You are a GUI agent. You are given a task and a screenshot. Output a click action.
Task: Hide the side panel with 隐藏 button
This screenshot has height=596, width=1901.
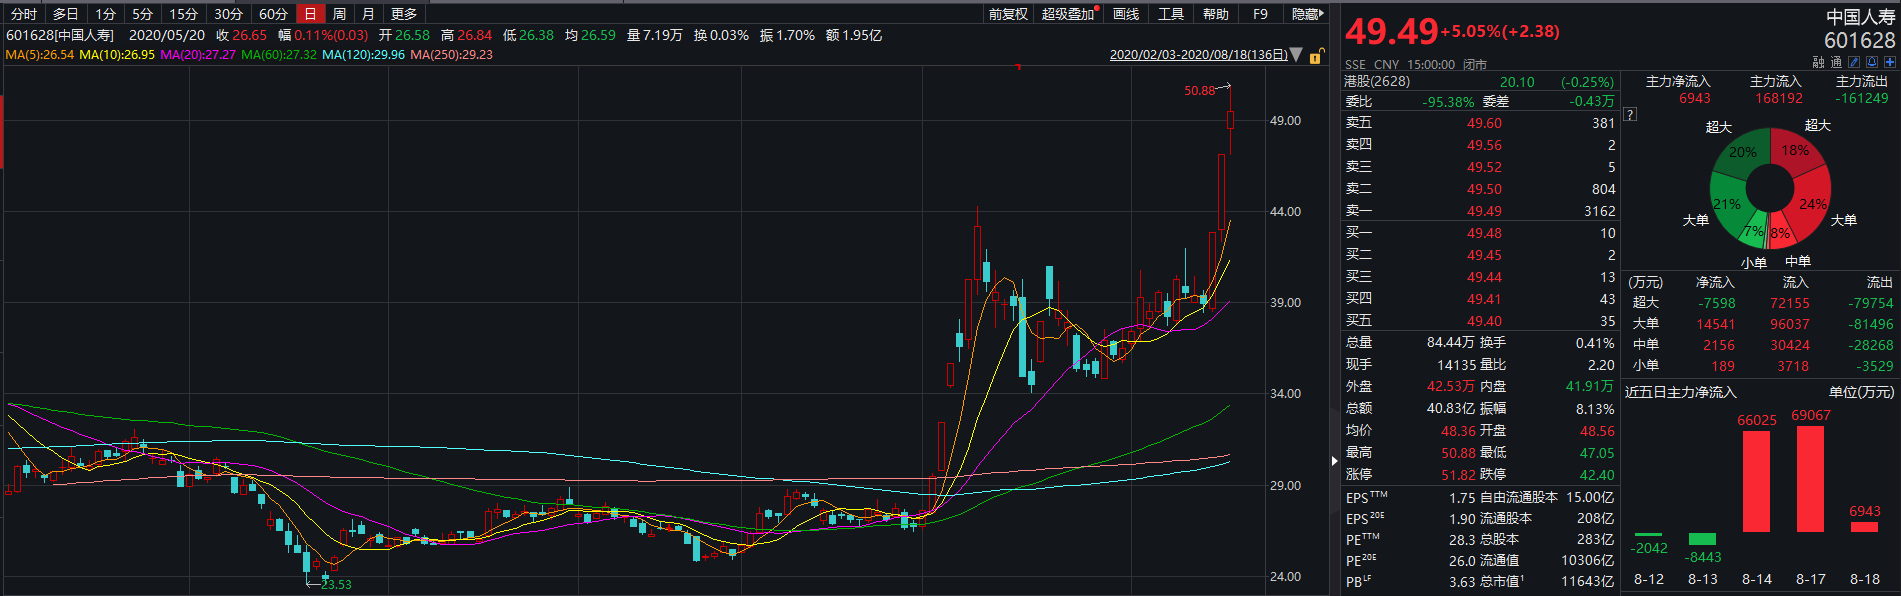(1307, 14)
